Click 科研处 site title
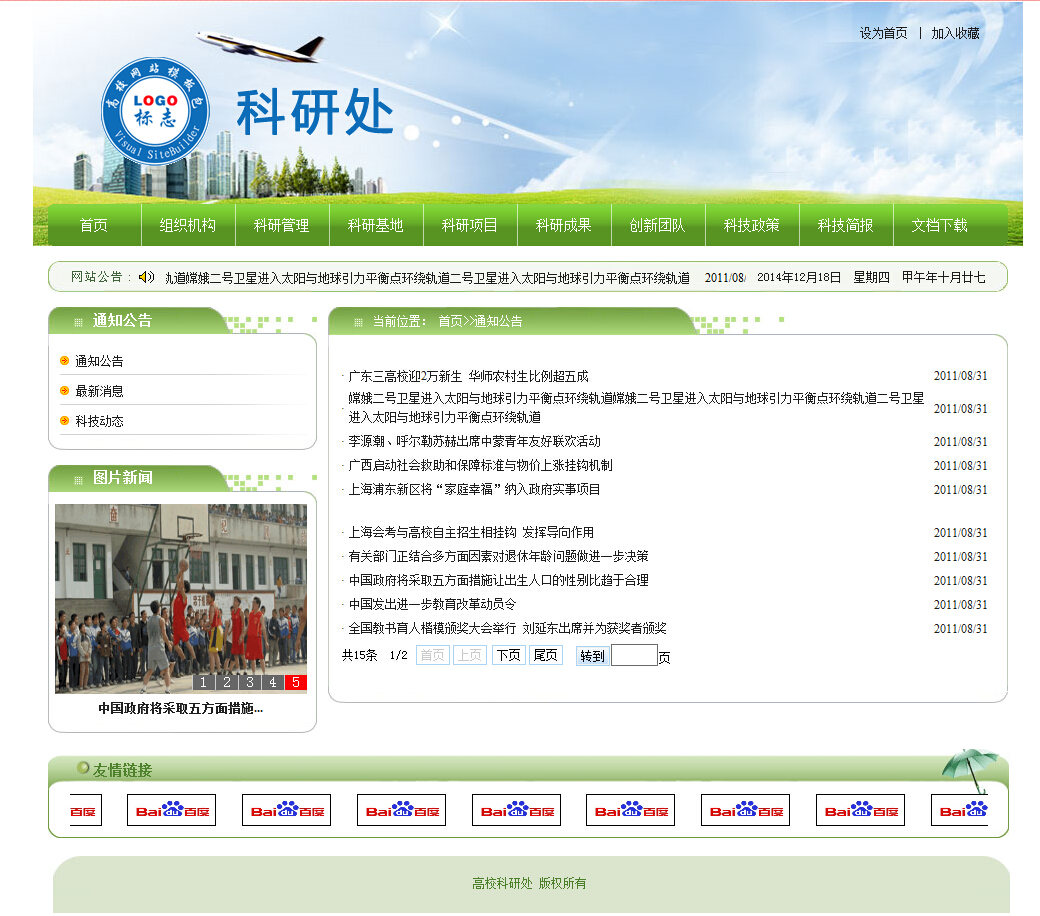 315,112
